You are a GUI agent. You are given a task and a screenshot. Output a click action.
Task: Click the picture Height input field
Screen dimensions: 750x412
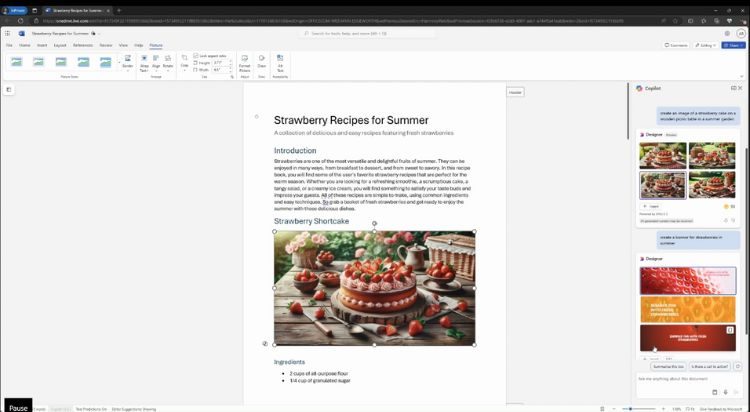click(x=221, y=63)
